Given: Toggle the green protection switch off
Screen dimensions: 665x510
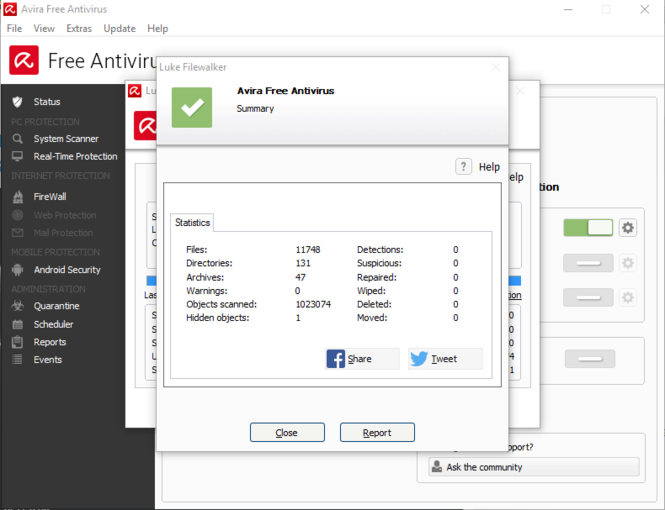Looking at the screenshot, I should [588, 228].
